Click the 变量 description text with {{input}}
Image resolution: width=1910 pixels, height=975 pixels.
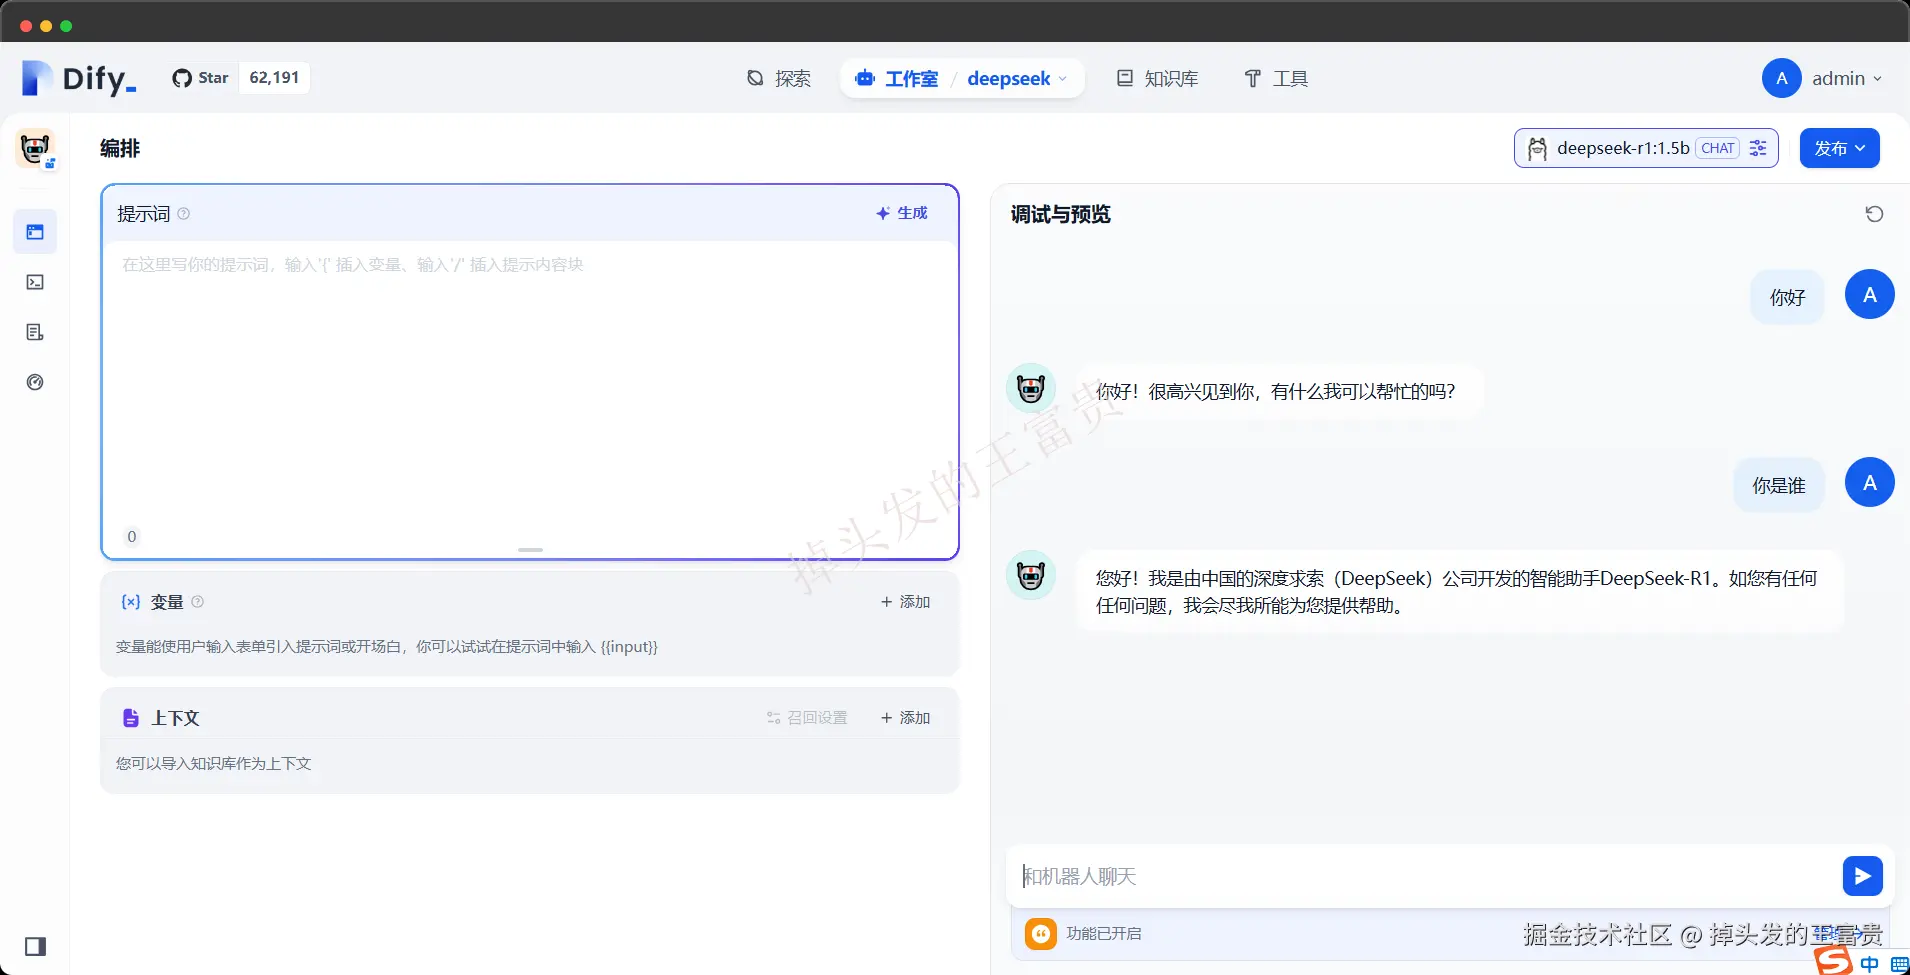coord(387,647)
